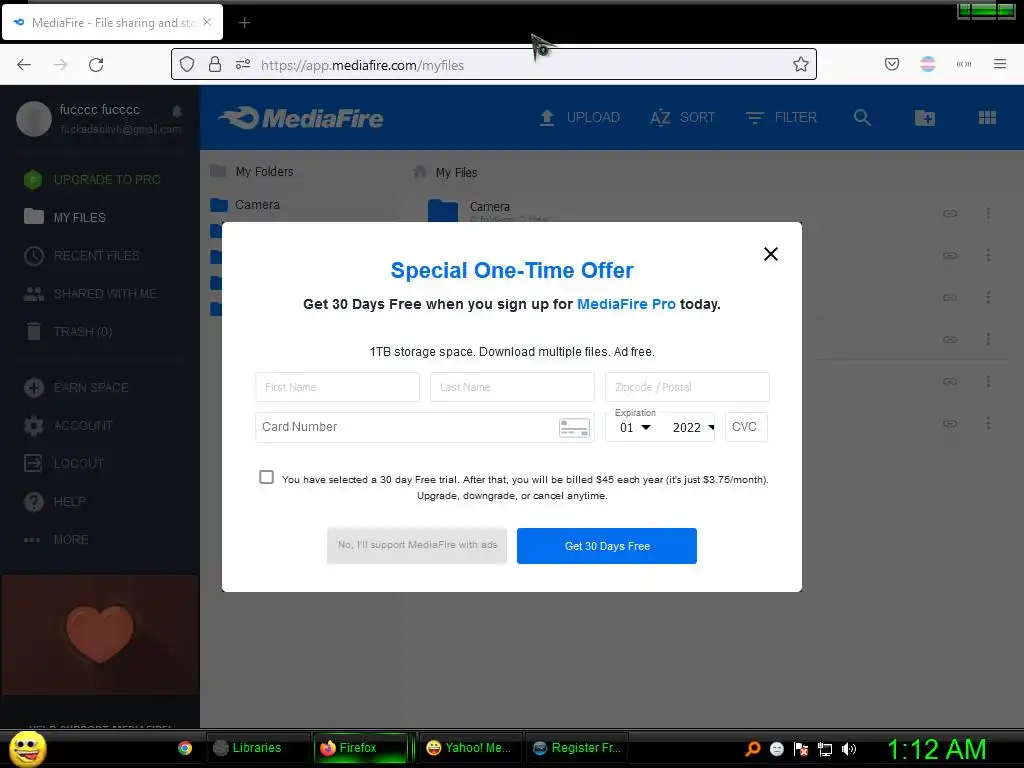Click the MediaFire logo
The height and width of the screenshot is (768, 1024).
tap(301, 118)
